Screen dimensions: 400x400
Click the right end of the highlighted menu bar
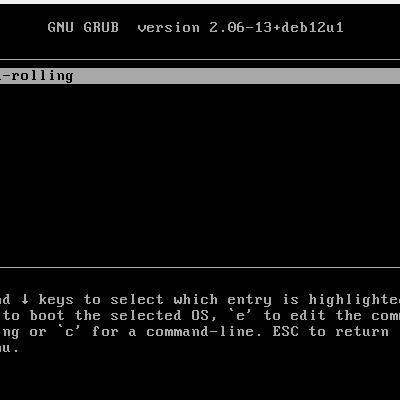click(x=393, y=76)
